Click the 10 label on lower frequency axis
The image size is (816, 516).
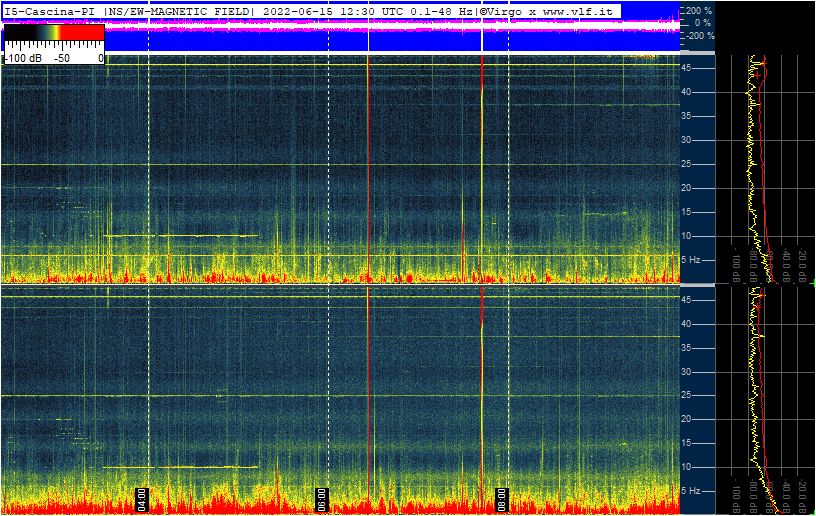[x=687, y=467]
